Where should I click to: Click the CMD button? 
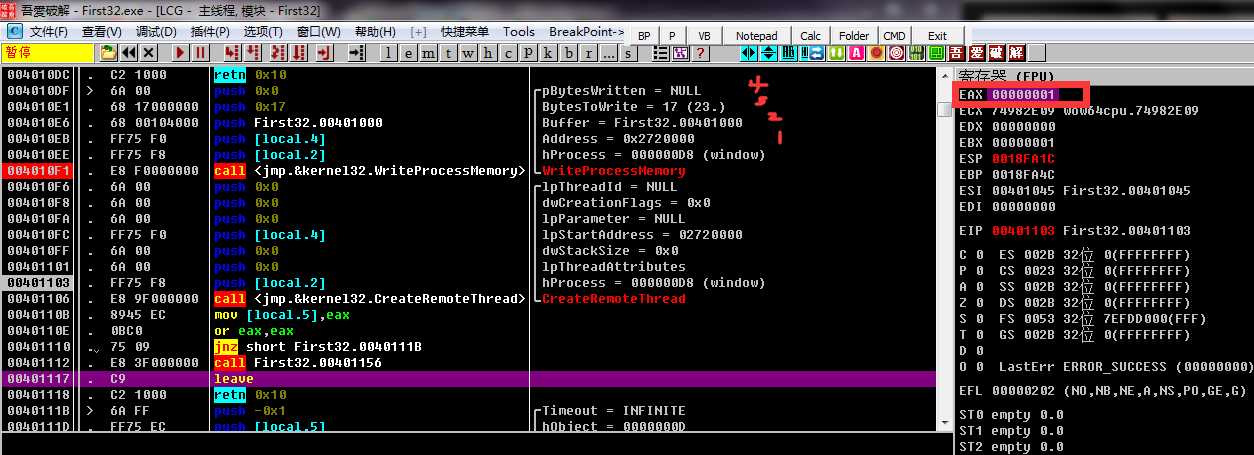894,36
